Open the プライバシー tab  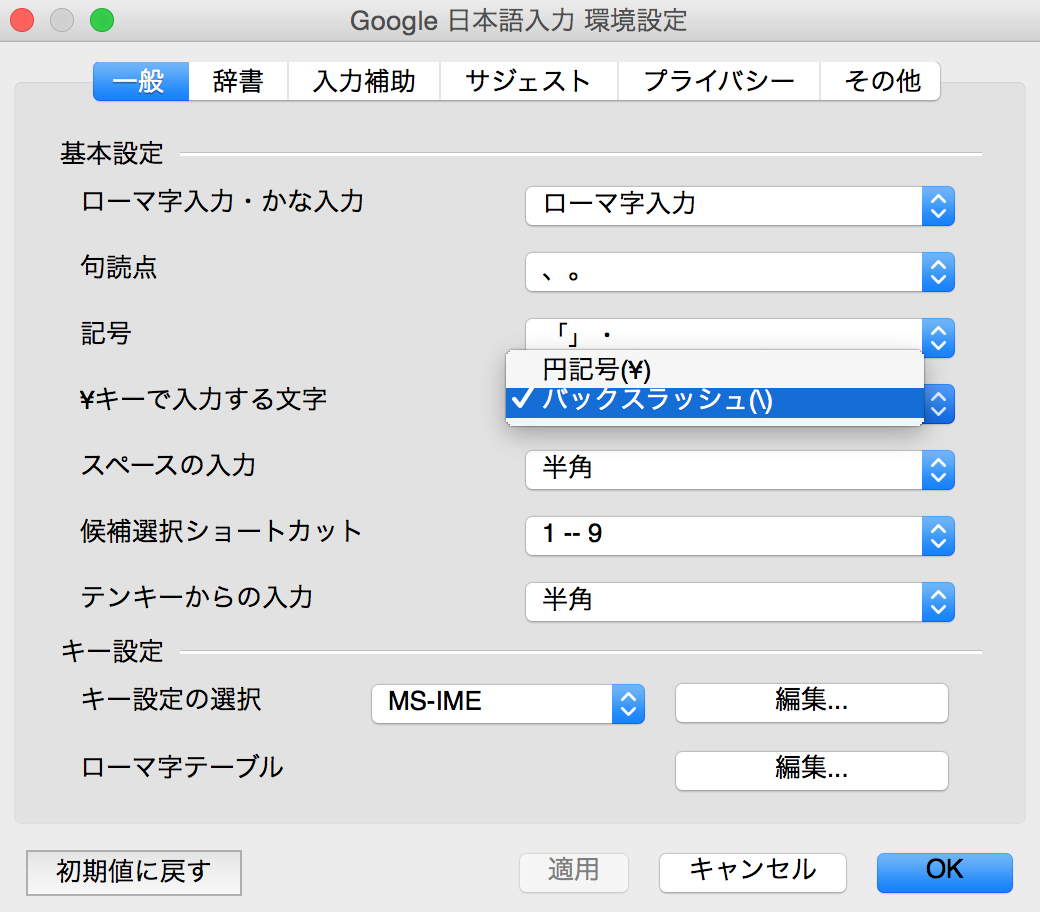click(719, 81)
